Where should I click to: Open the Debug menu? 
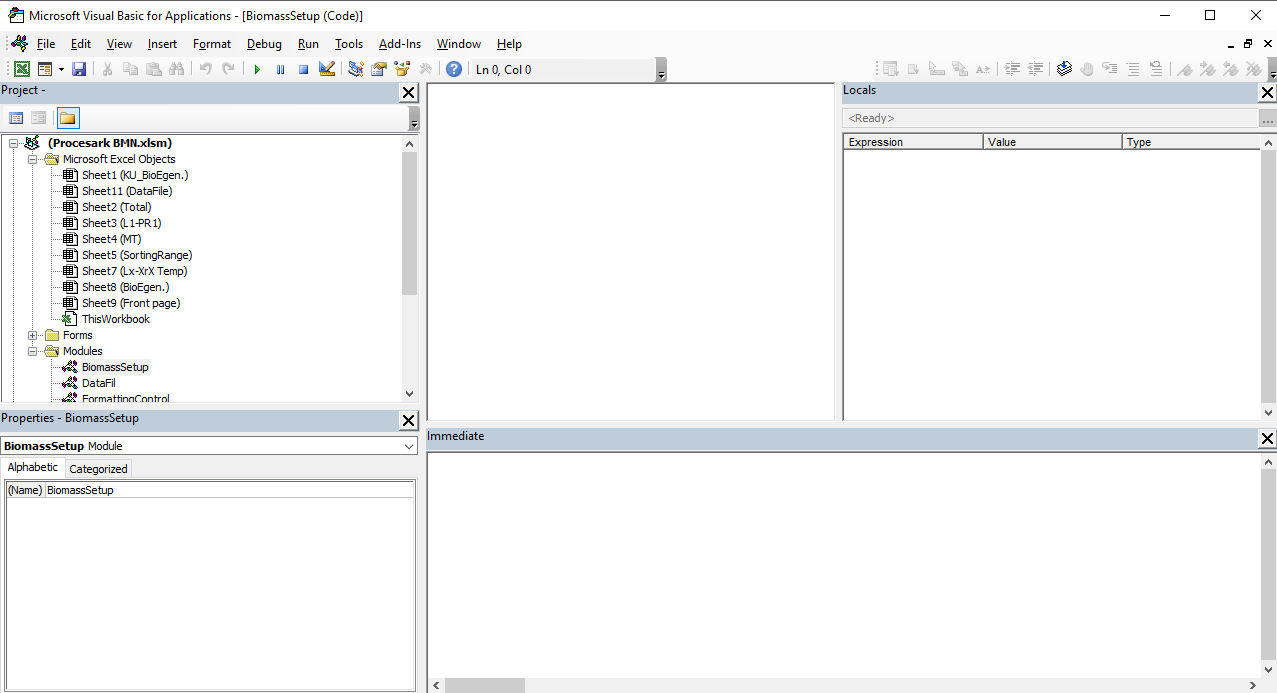point(264,44)
